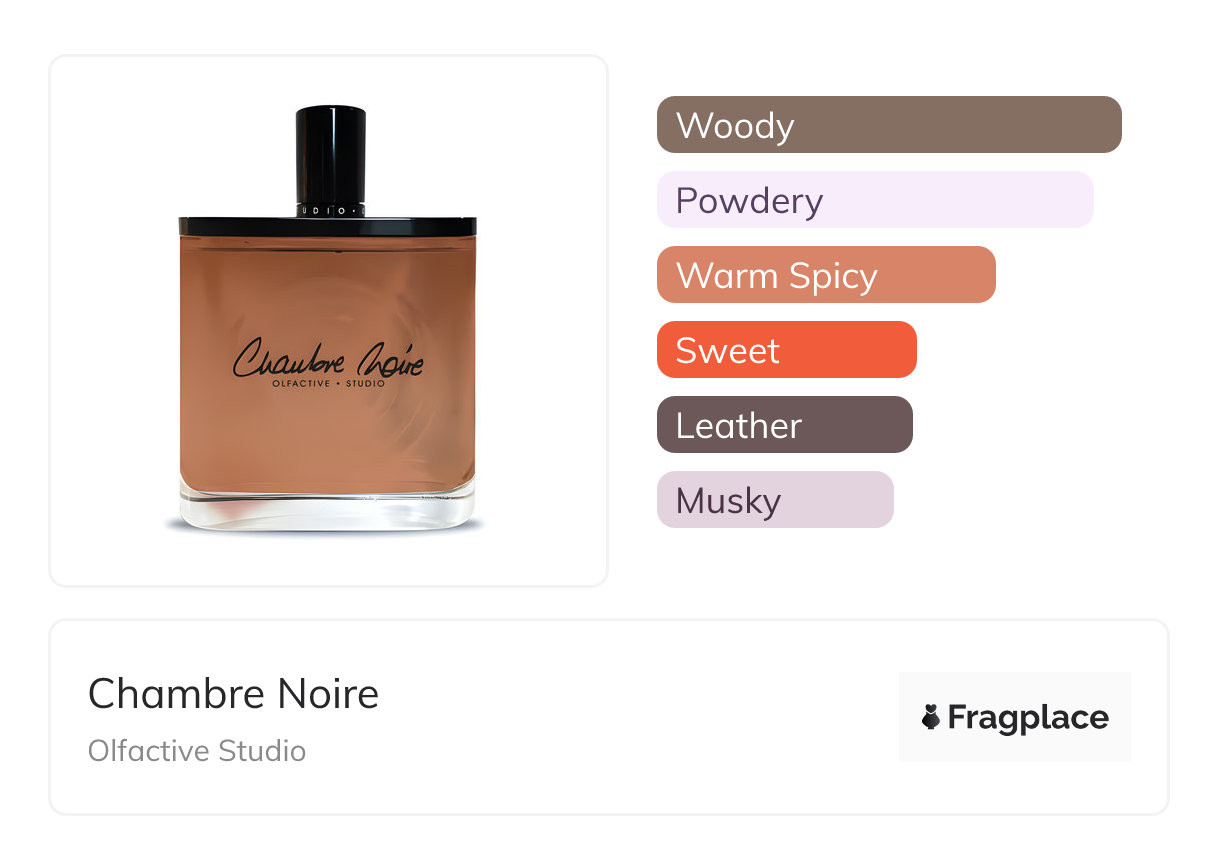Screen dimensions: 1218x864
Task: Select the Musky accord bar
Action: 775,500
